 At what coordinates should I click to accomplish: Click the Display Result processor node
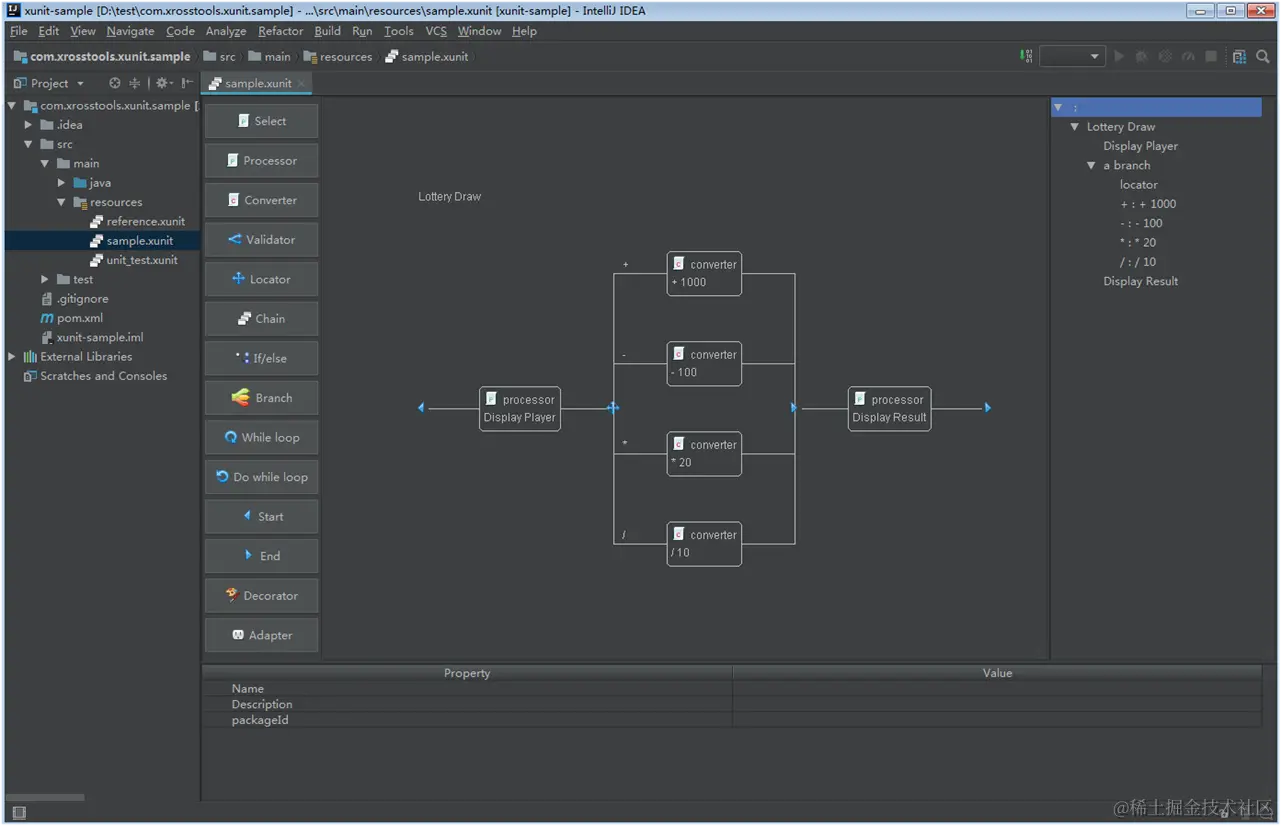889,409
